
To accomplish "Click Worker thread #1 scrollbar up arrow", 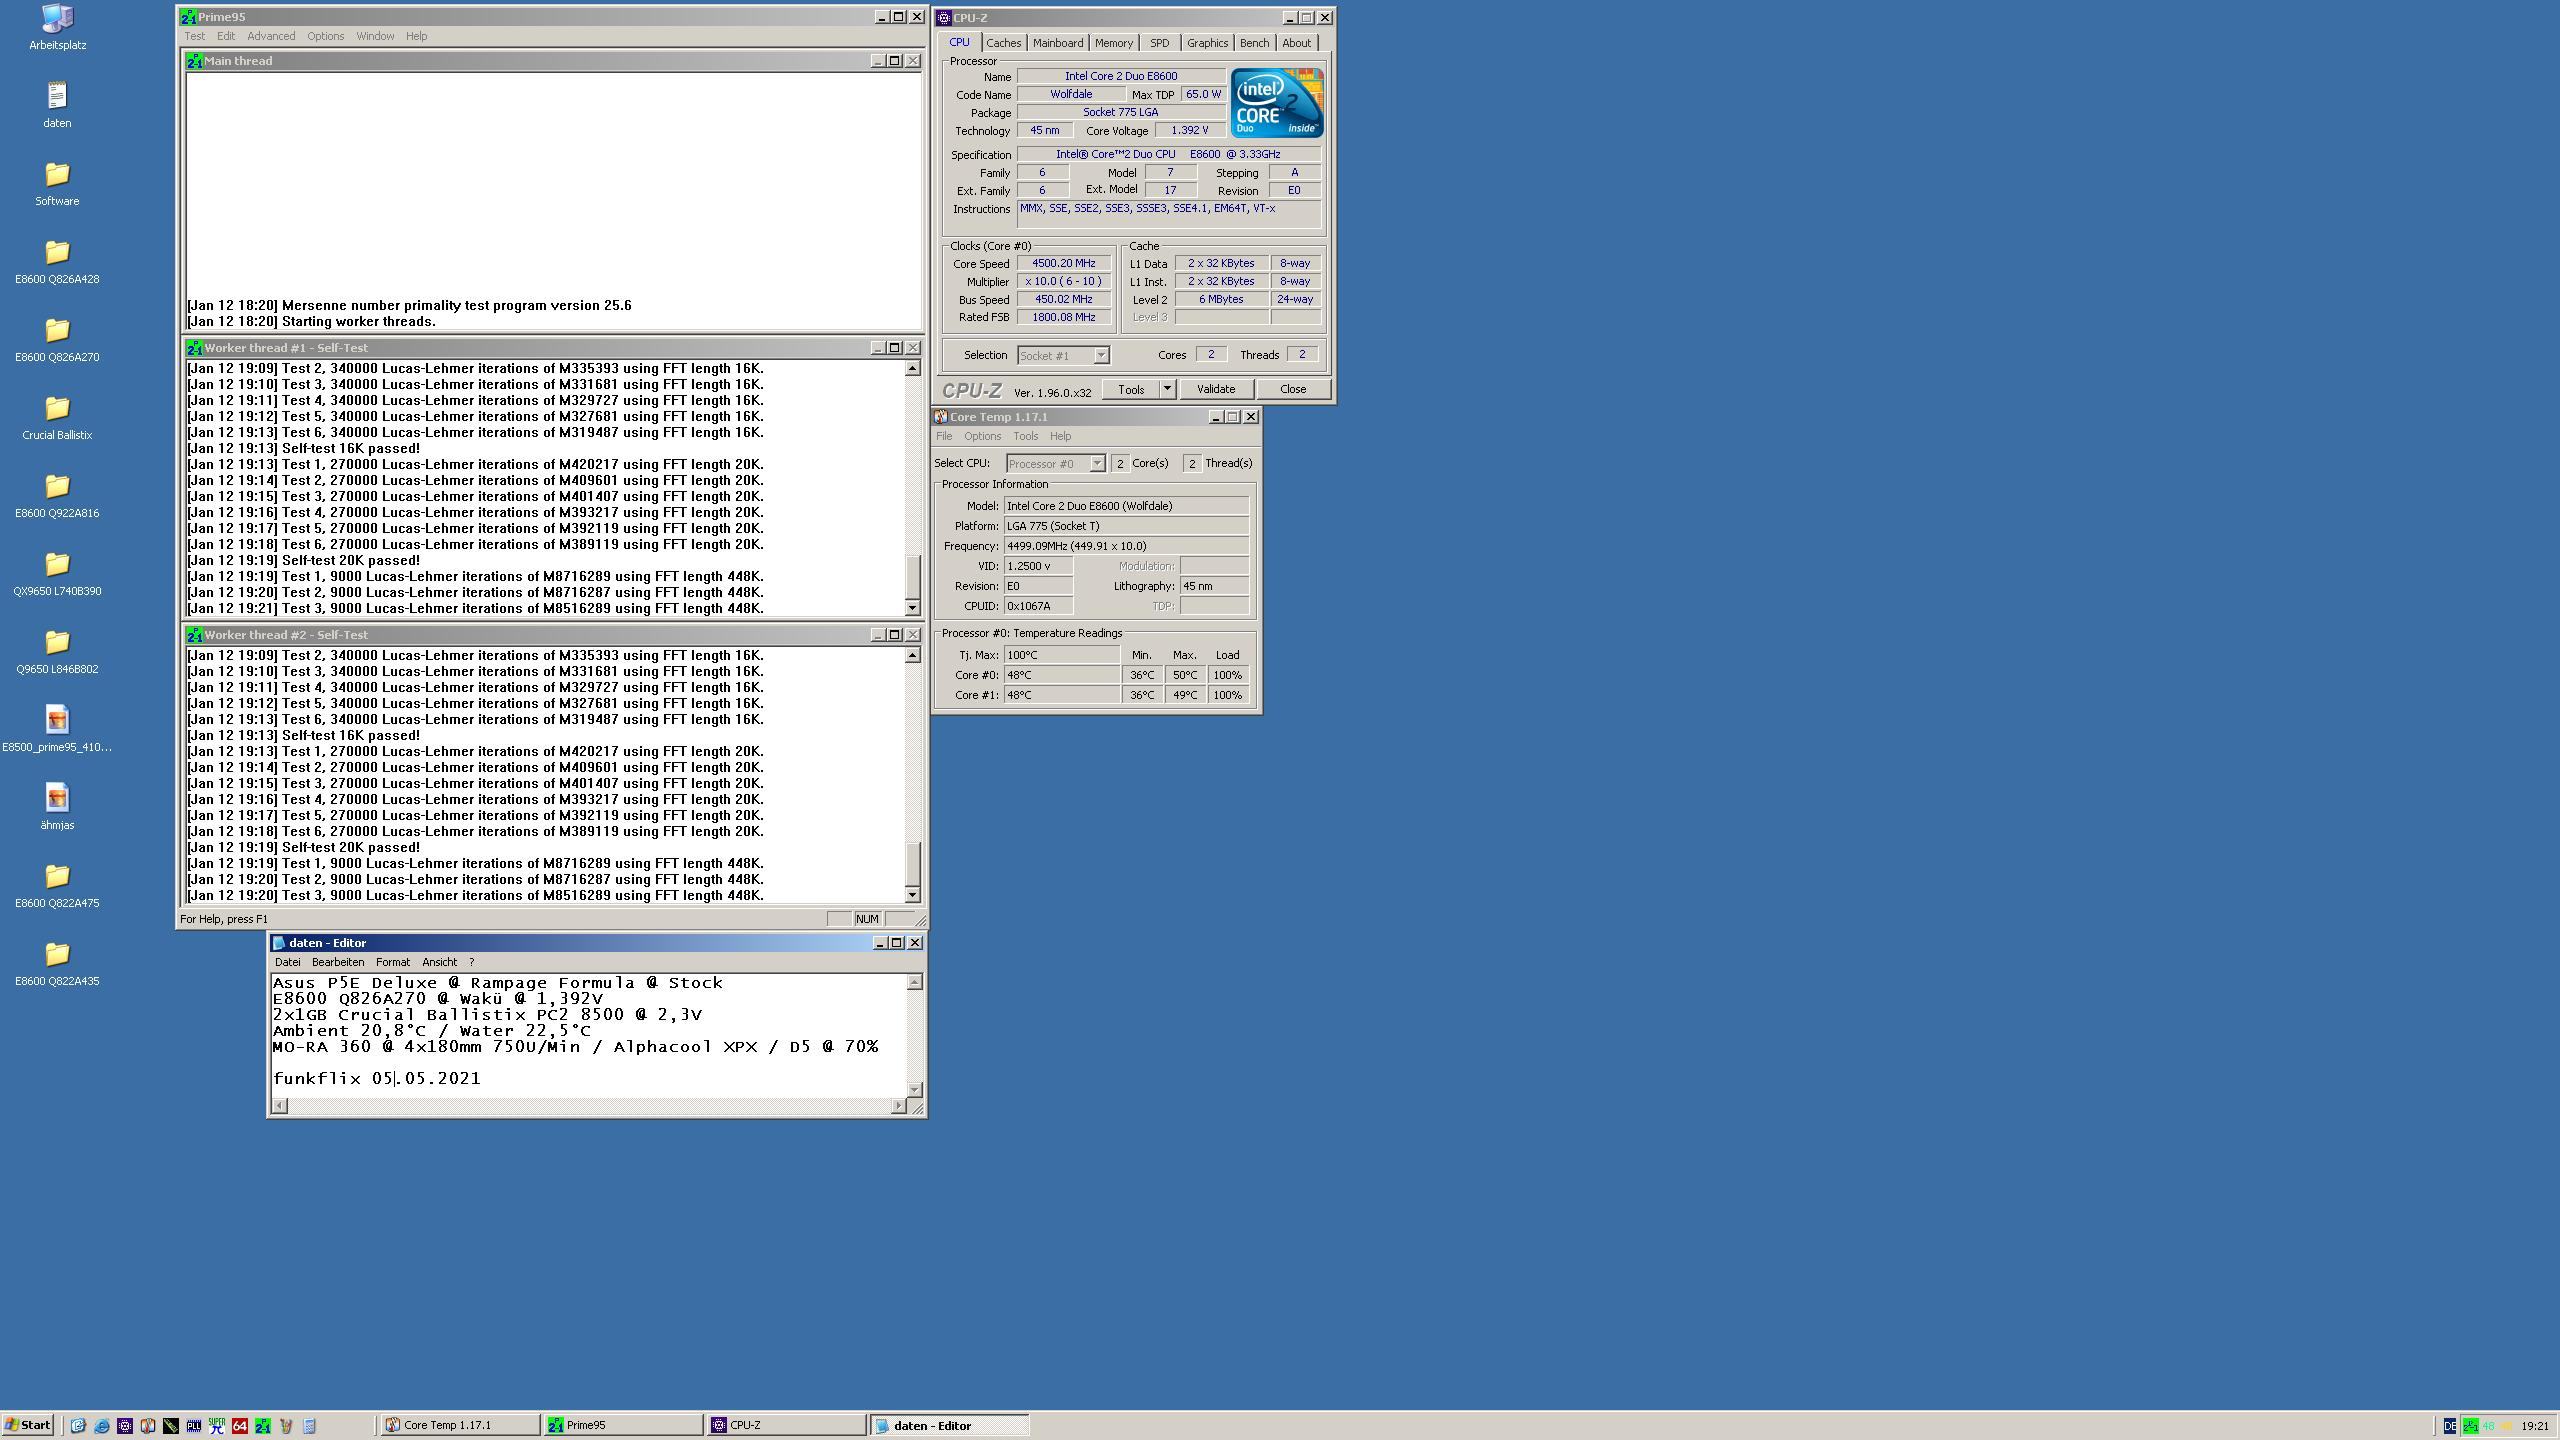I will pyautogui.click(x=912, y=368).
